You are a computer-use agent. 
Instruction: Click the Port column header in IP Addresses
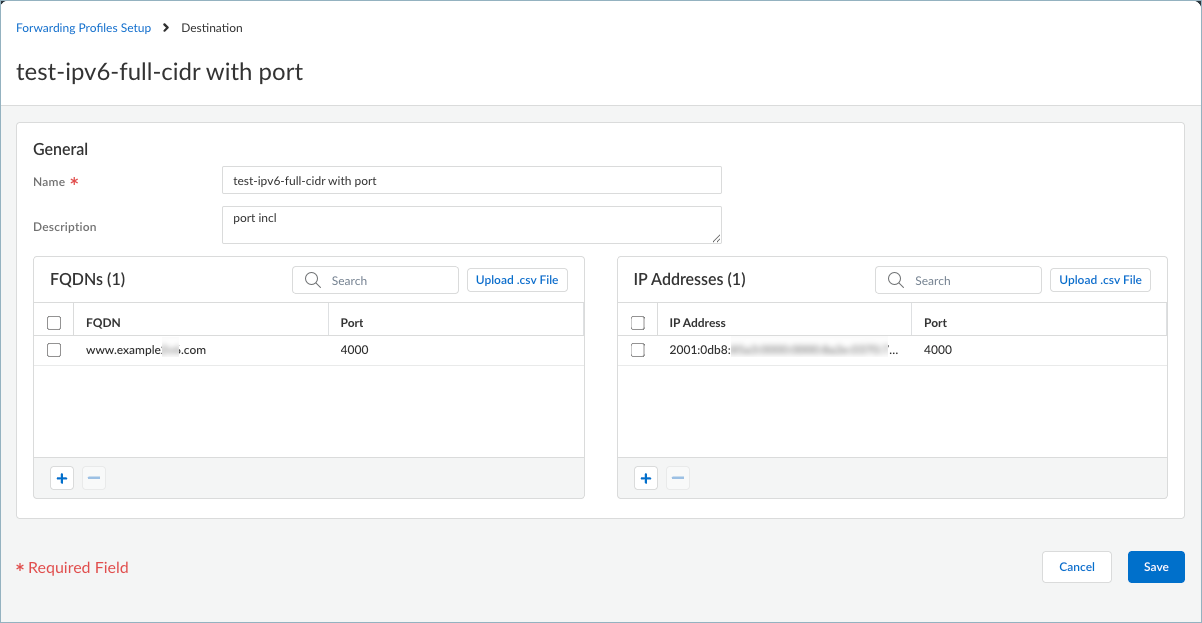(x=935, y=322)
